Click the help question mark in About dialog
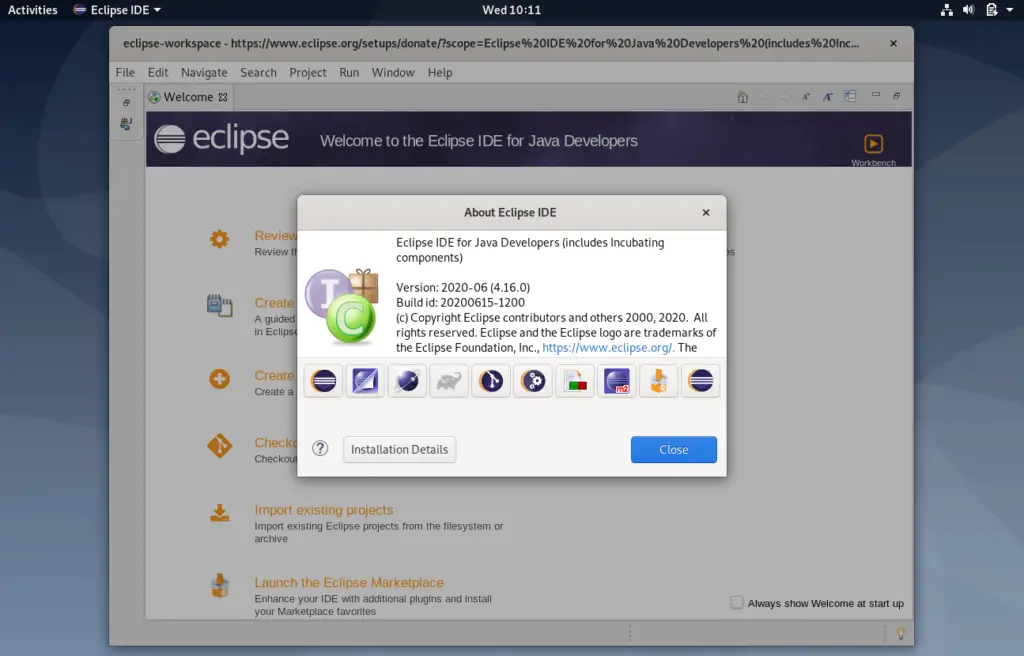The height and width of the screenshot is (656, 1024). click(319, 449)
